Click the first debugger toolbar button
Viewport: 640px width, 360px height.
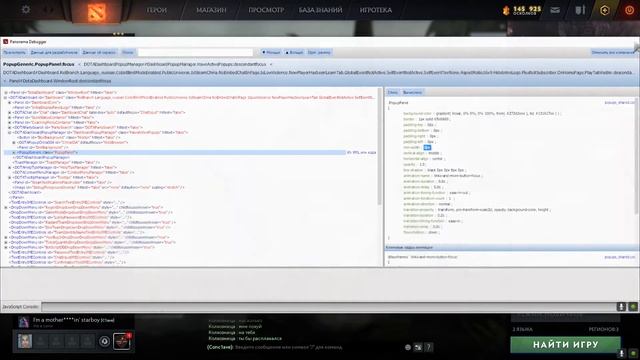click(x=14, y=53)
